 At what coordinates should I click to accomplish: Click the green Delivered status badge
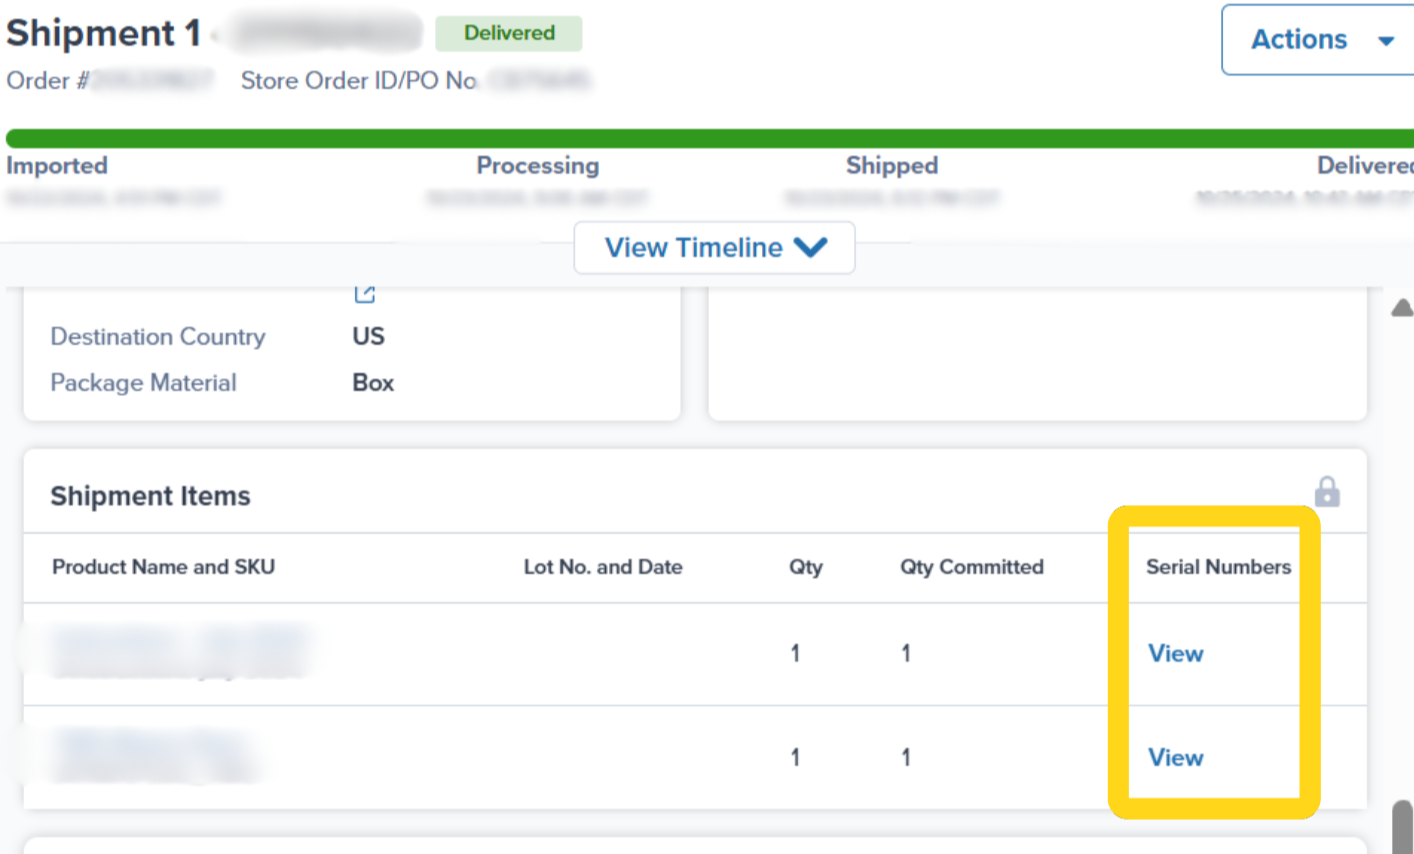click(x=509, y=33)
